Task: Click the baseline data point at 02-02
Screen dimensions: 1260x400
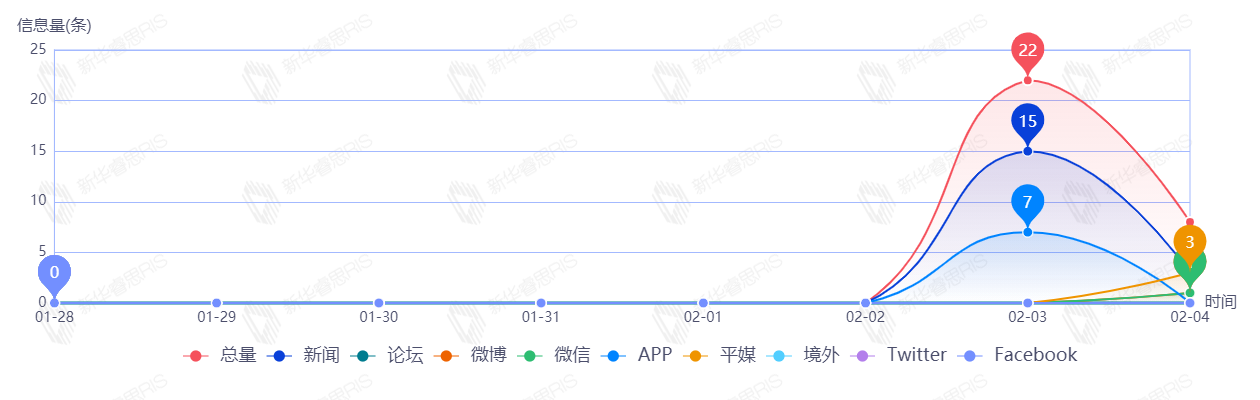Action: coord(865,303)
